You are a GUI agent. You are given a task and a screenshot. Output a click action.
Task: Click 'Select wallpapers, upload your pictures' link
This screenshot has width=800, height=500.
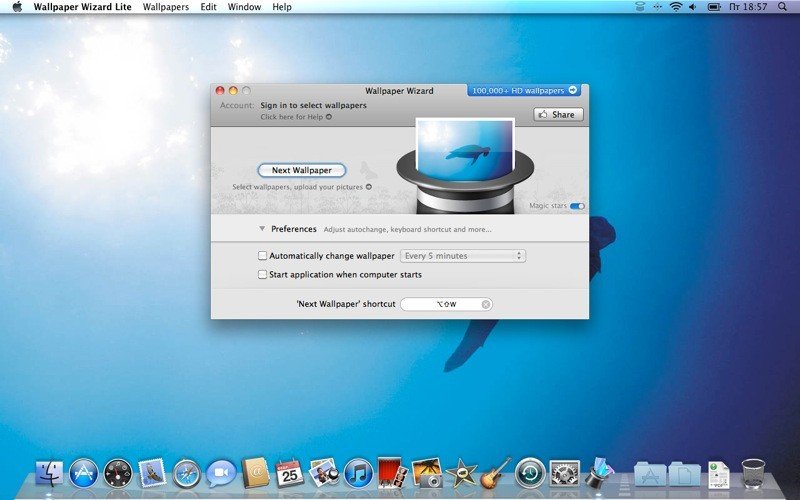tap(297, 187)
